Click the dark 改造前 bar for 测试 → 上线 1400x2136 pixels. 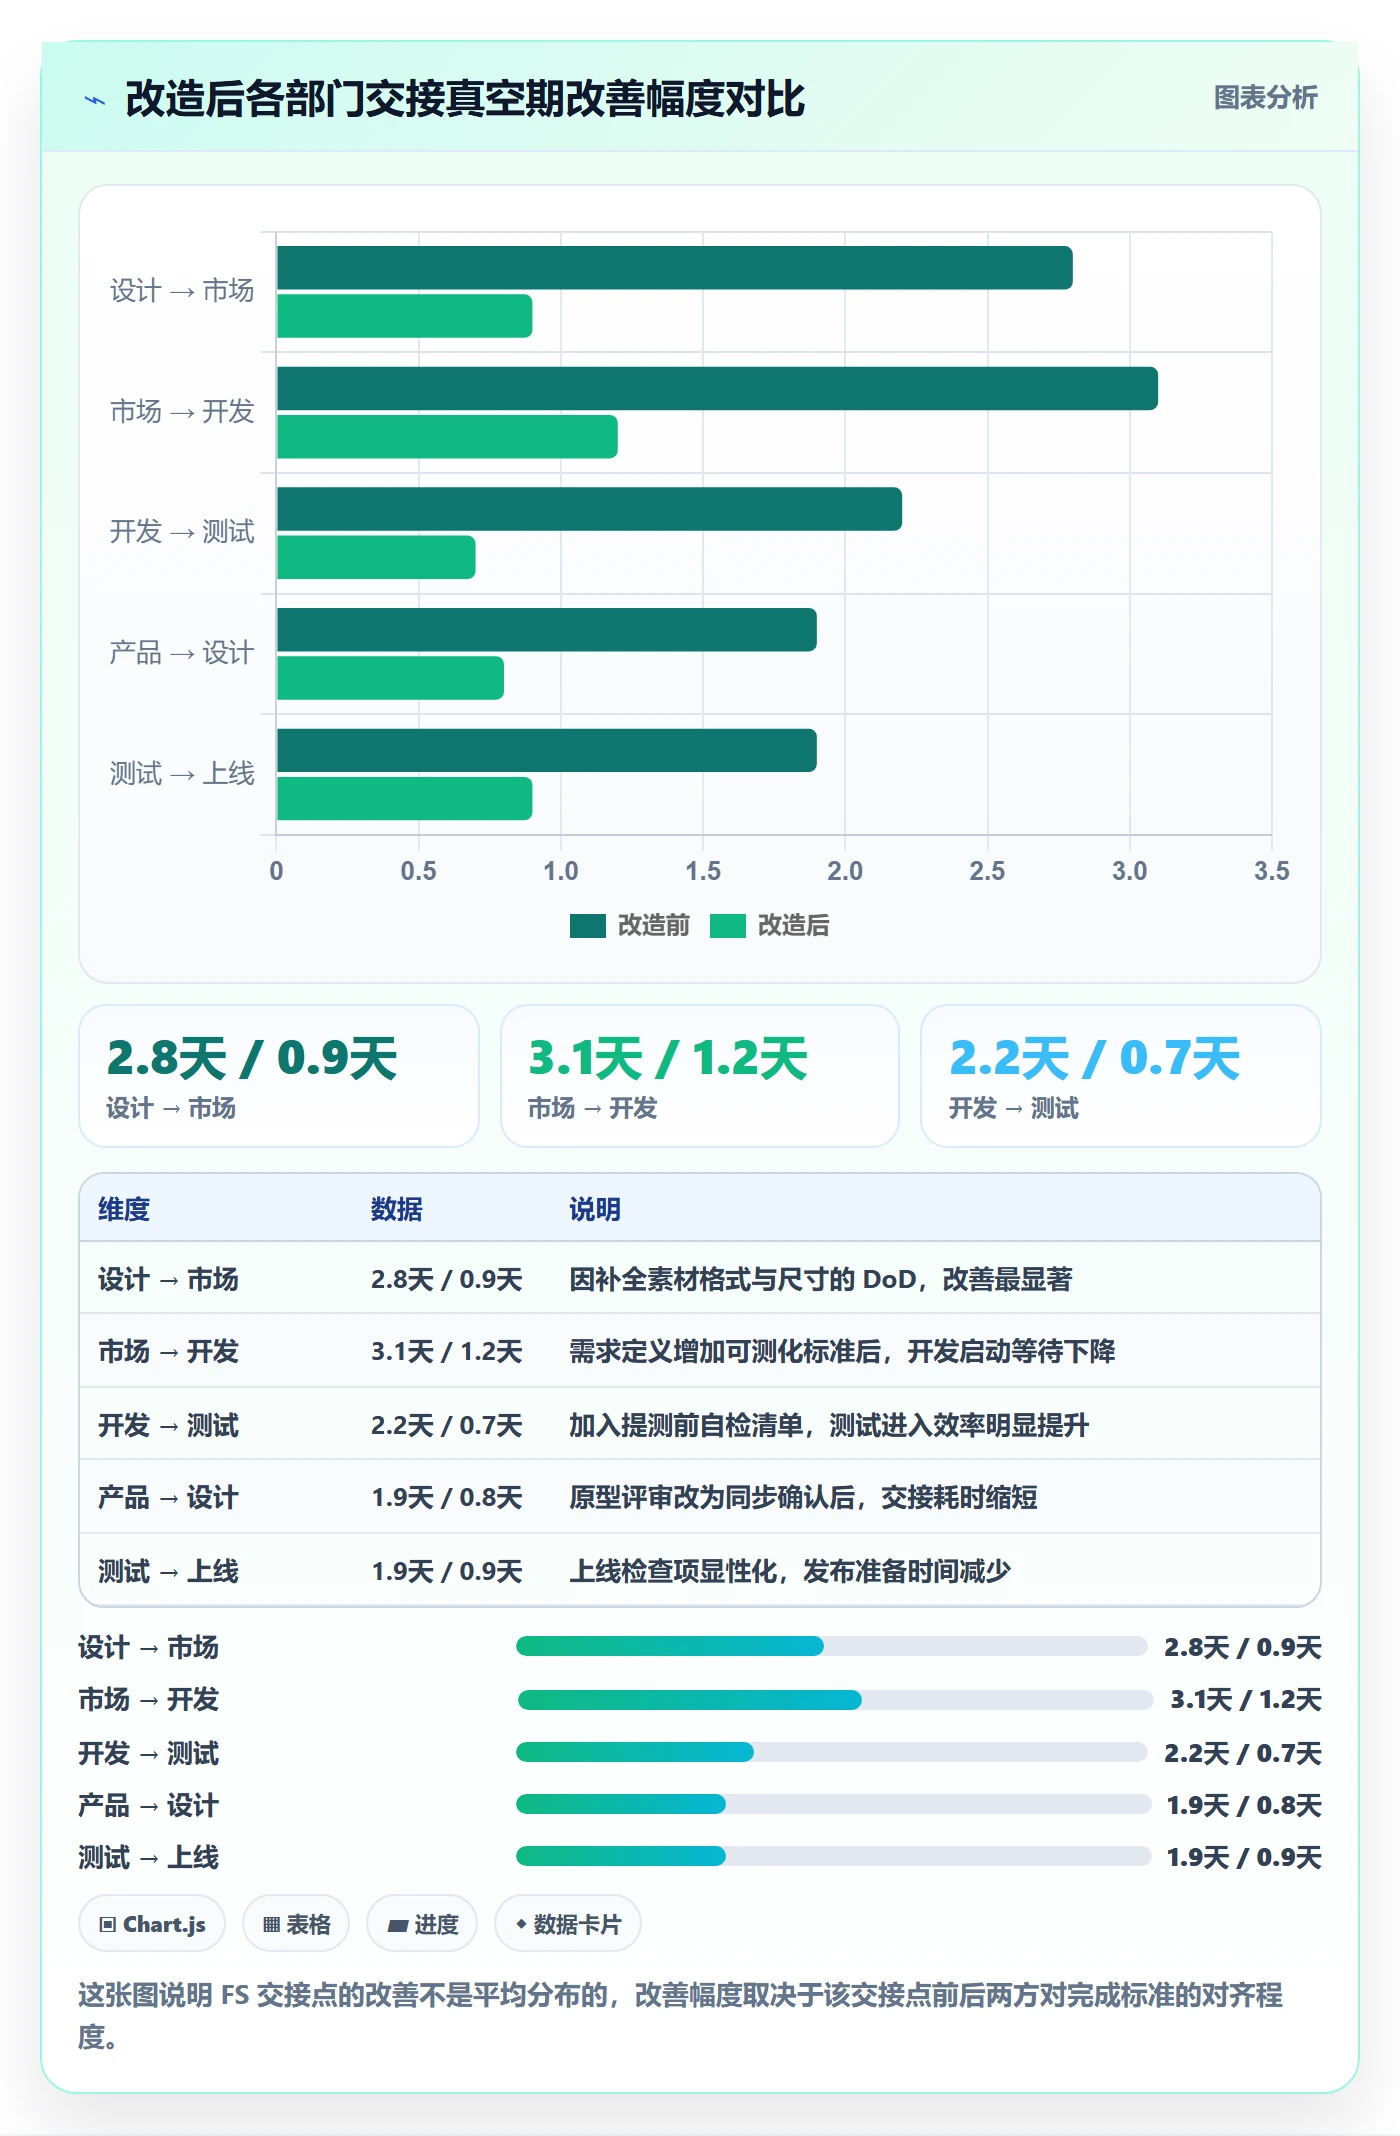546,750
